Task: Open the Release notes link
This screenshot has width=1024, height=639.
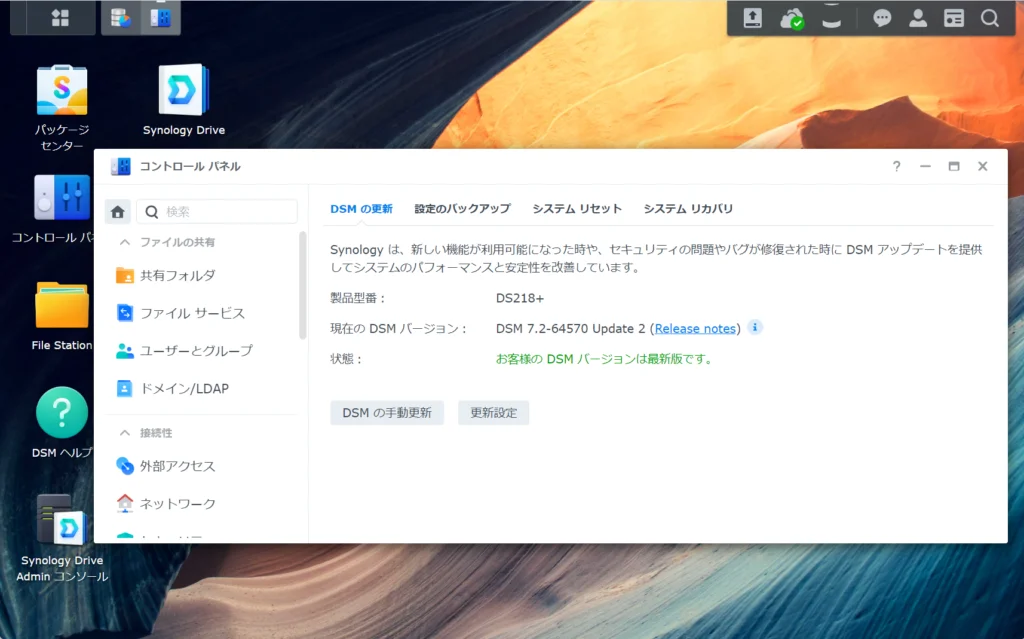Action: (x=696, y=329)
